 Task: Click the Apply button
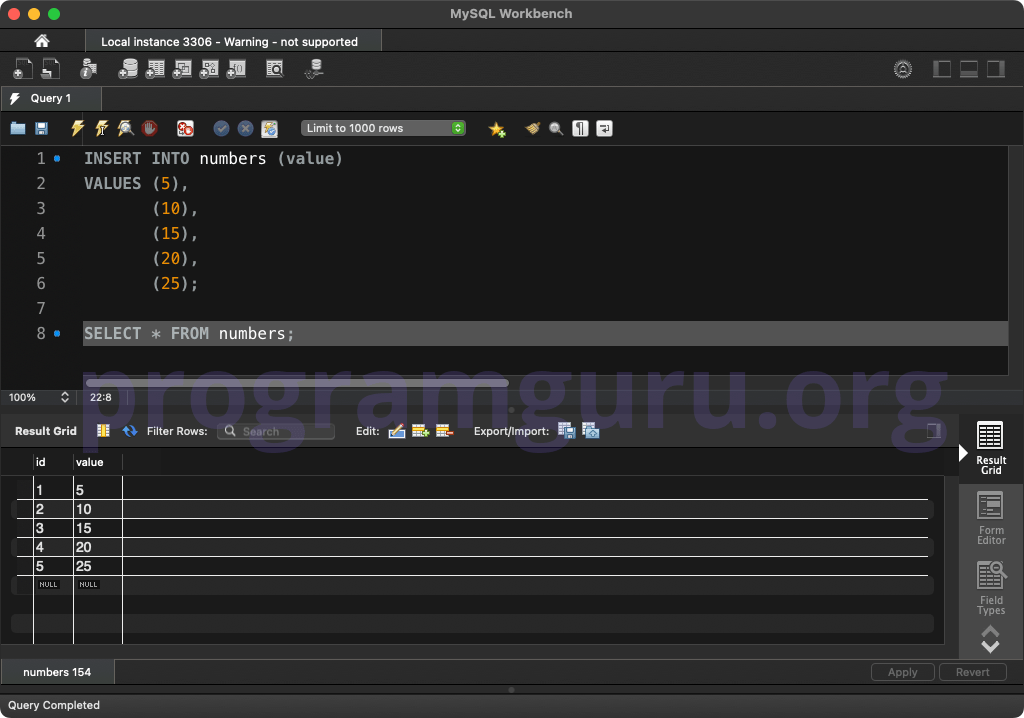[x=902, y=671]
